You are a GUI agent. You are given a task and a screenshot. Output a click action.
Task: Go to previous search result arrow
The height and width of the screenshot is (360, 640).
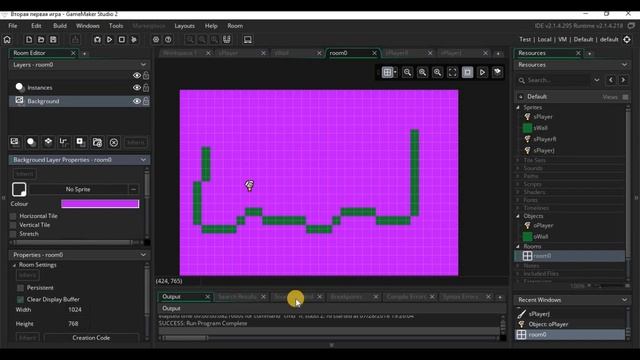[x=611, y=80]
